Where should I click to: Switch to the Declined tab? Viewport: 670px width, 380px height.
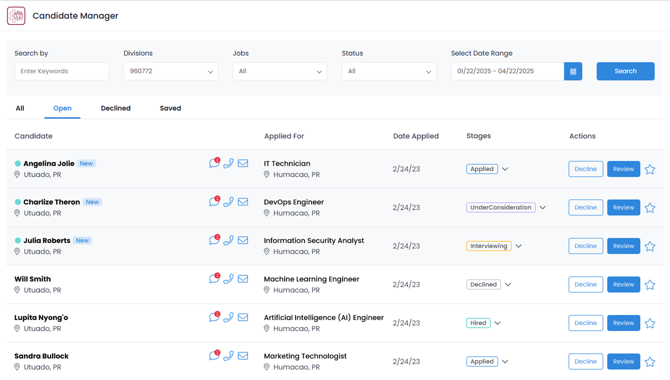click(116, 108)
